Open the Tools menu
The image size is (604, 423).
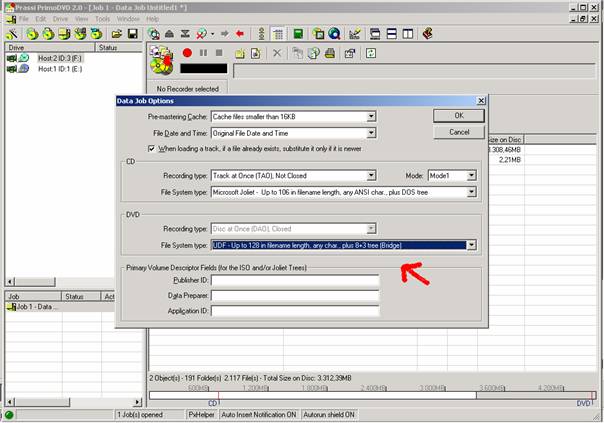102,19
